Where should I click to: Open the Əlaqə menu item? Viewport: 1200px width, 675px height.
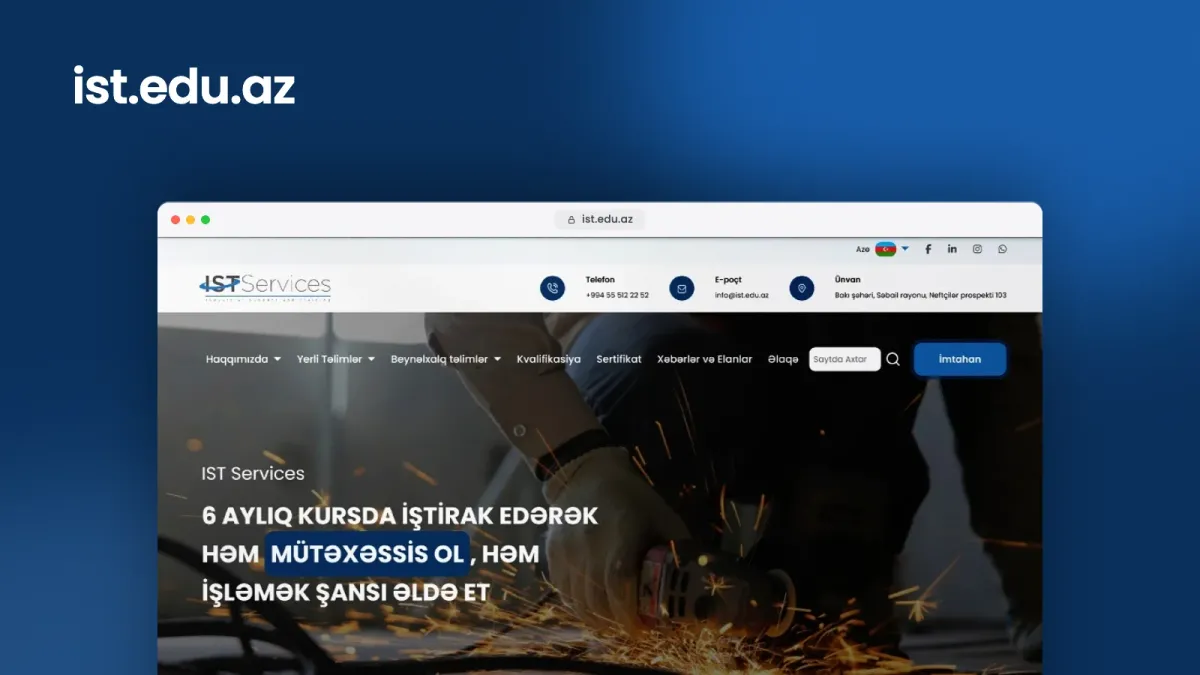point(783,359)
